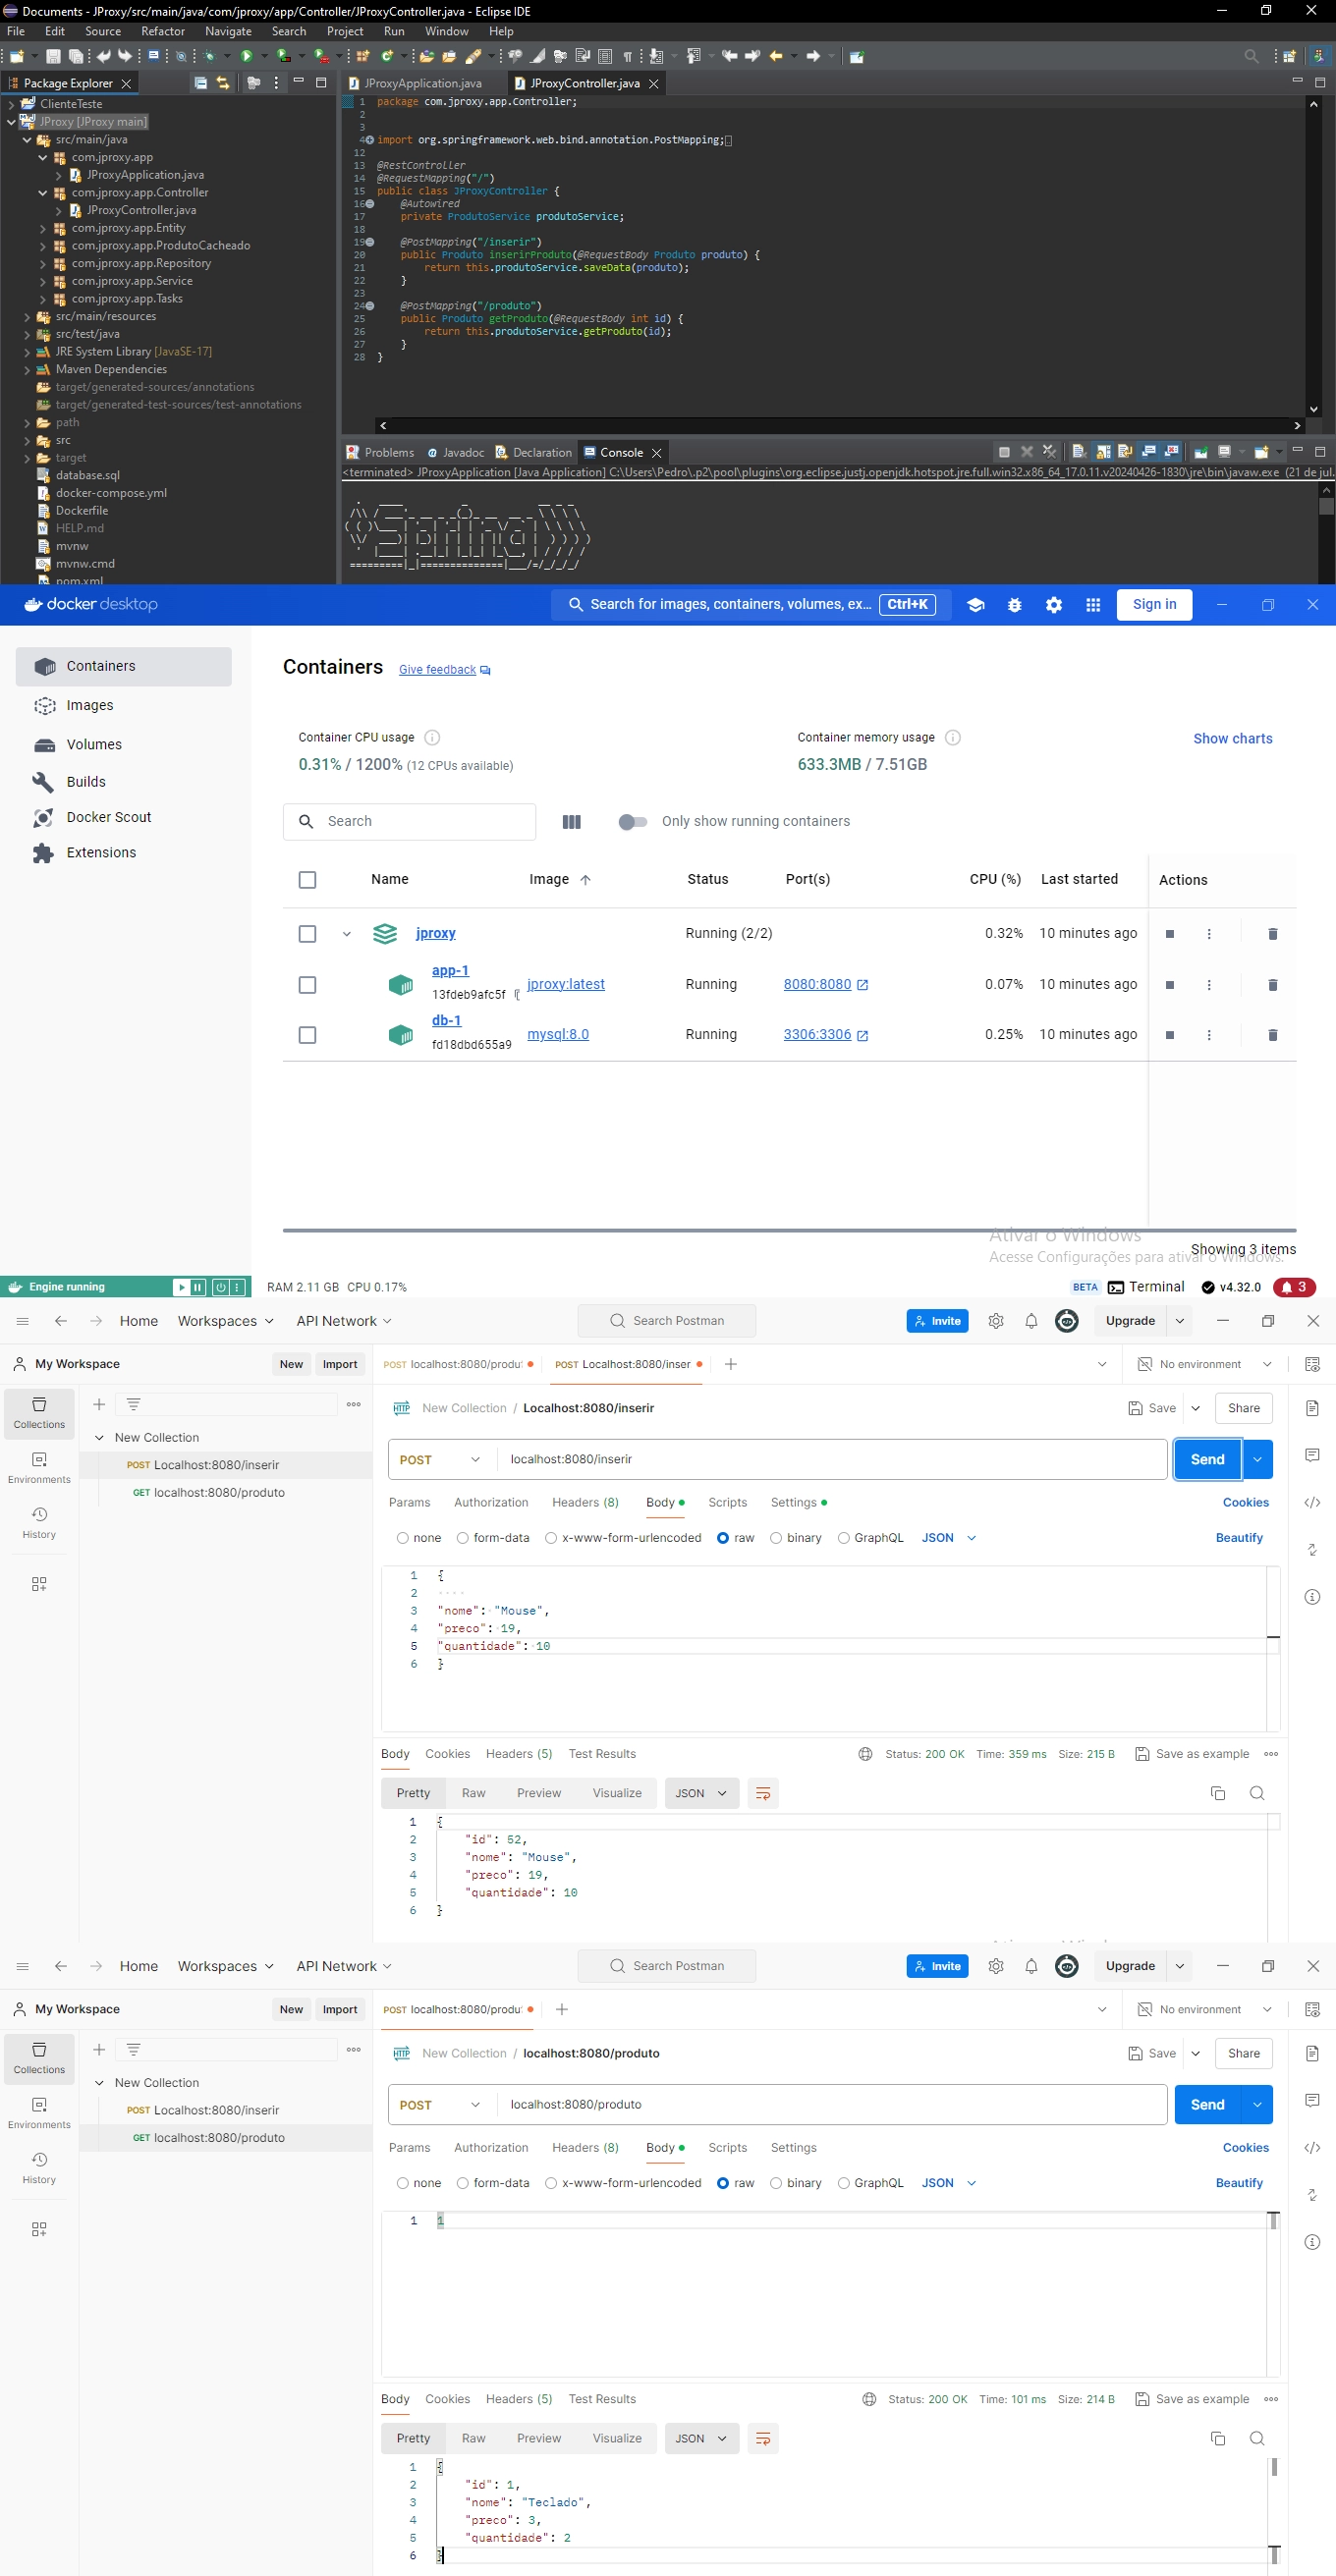Open POST method dropdown for the localhost:8080/inserir request
Viewport: 1336px width, 2576px height.
[x=440, y=1460]
